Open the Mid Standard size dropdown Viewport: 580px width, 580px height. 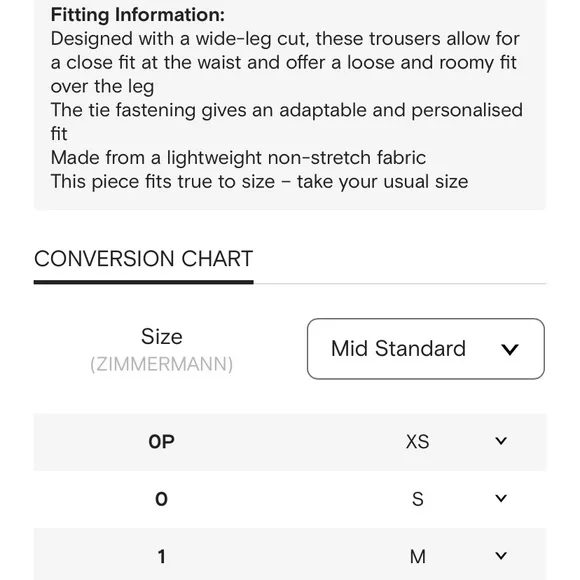(425, 348)
